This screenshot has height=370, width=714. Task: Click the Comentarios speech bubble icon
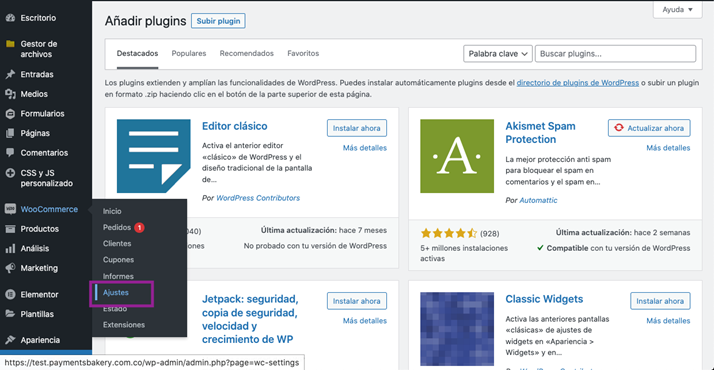click(x=10, y=152)
